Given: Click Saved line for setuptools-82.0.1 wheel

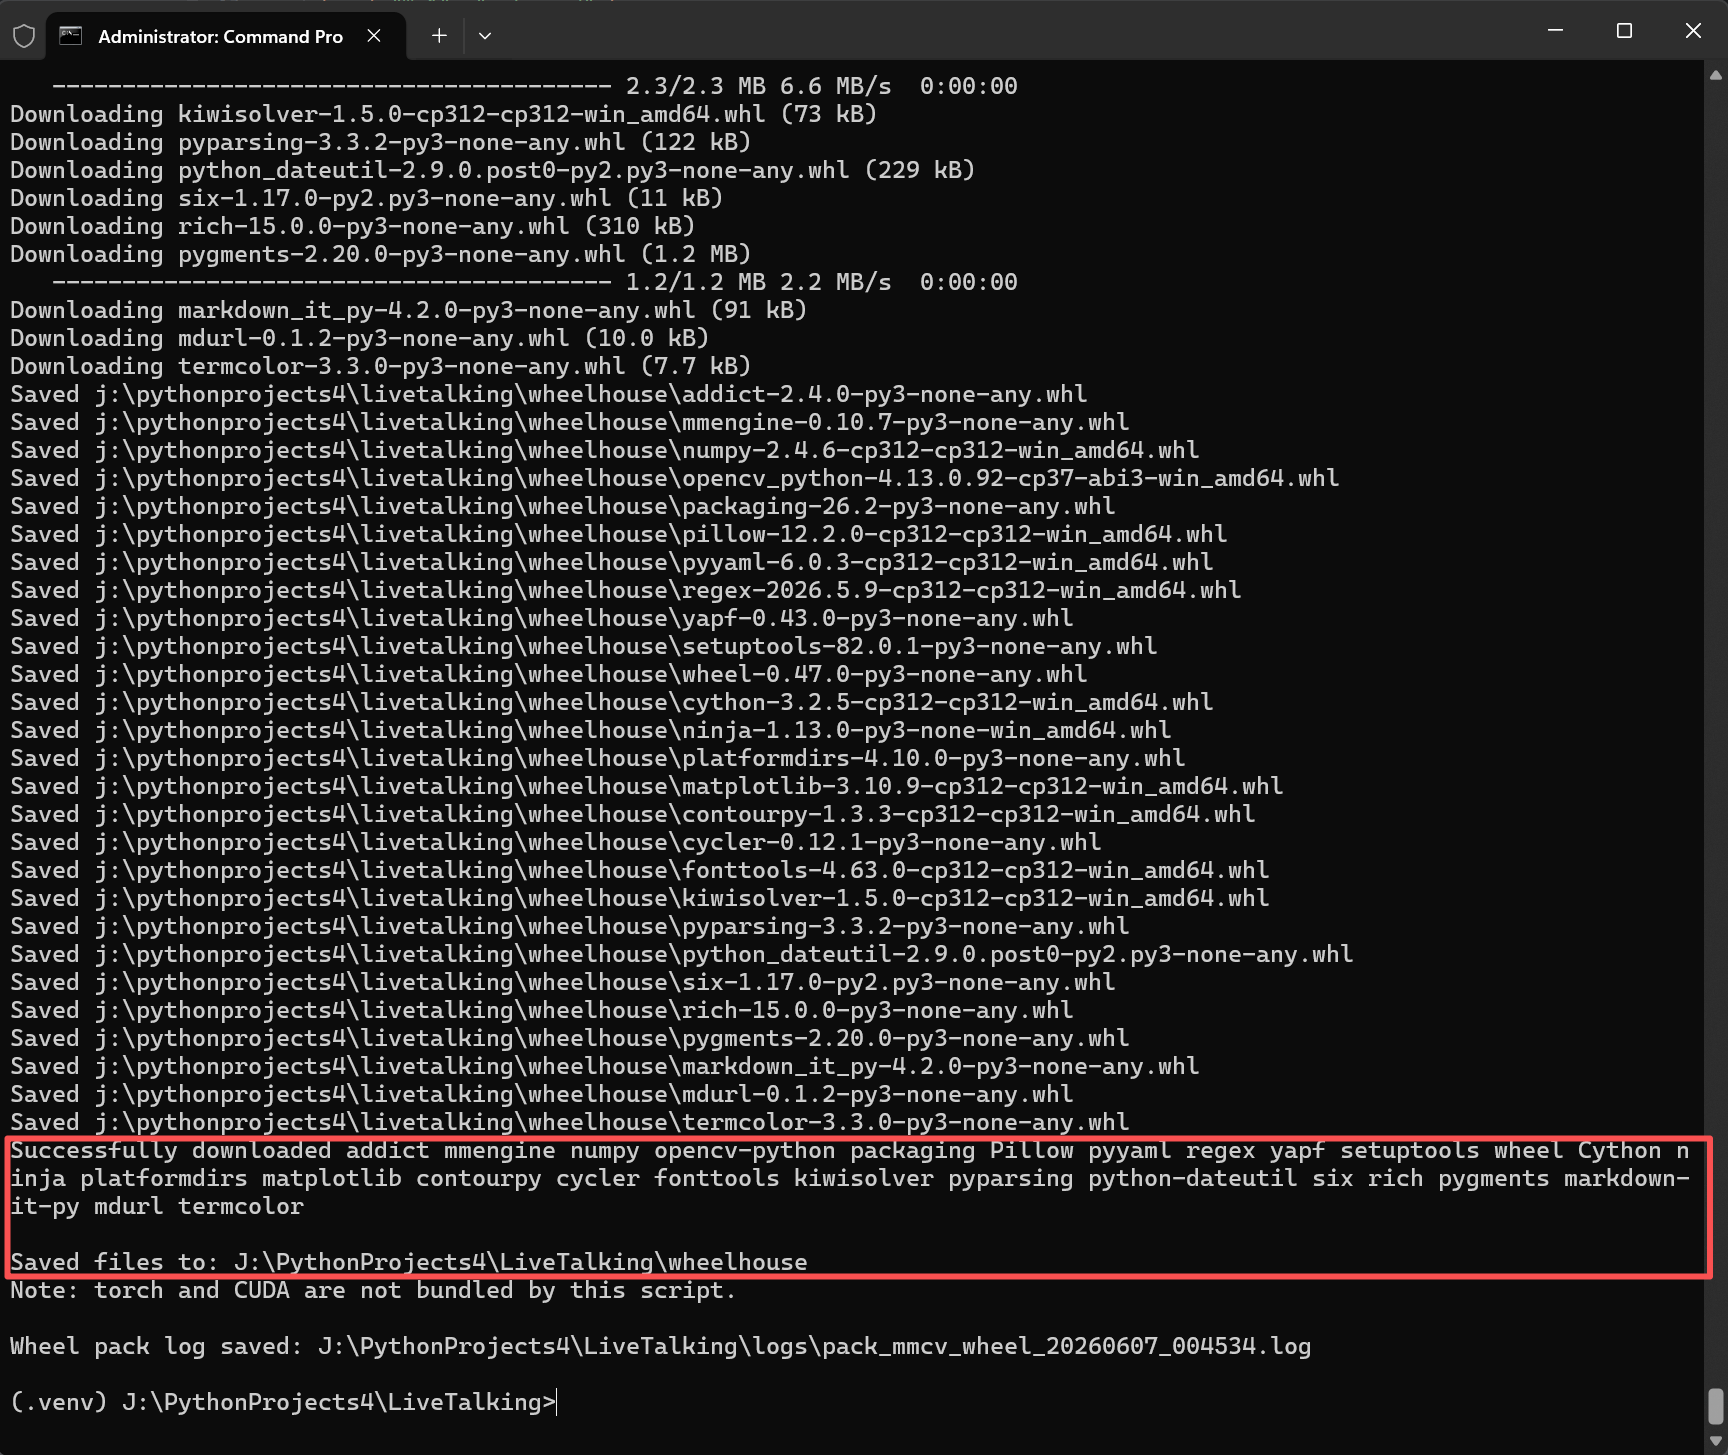Looking at the screenshot, I should [x=583, y=646].
